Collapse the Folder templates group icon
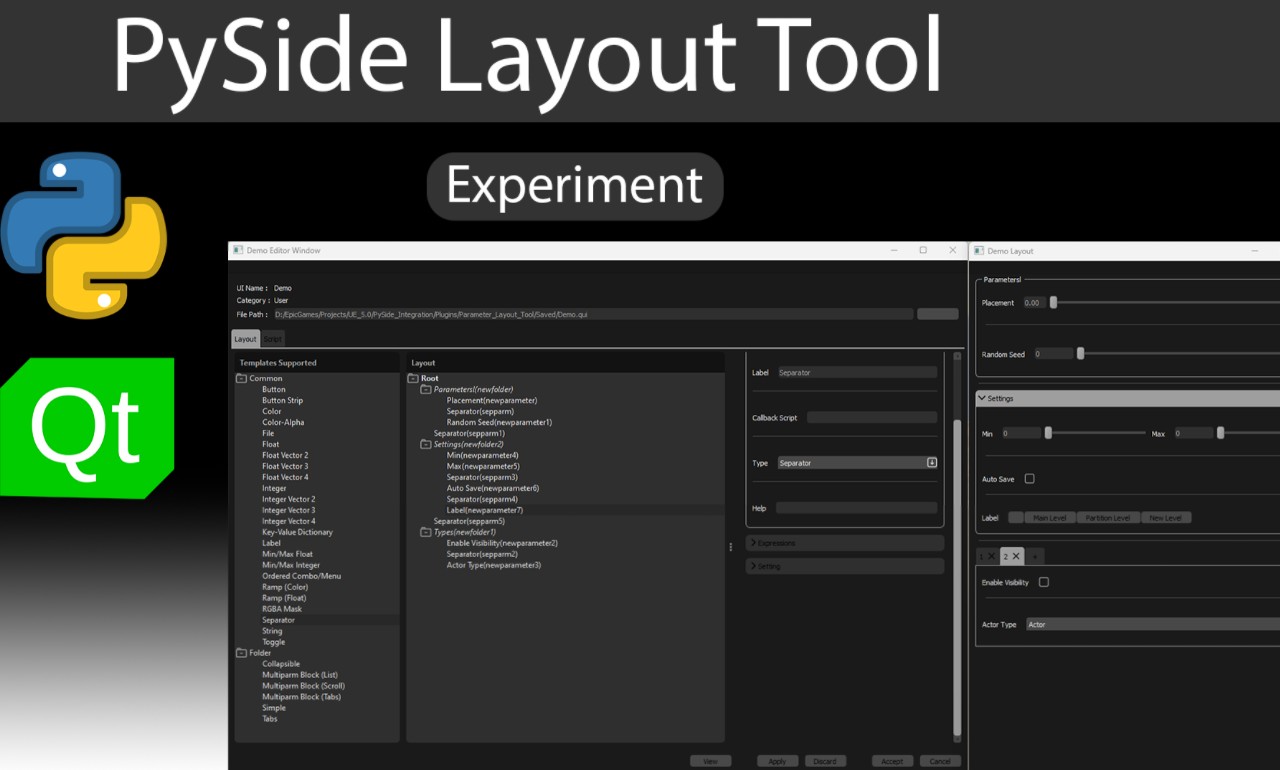This screenshot has height=770, width=1280. click(241, 653)
